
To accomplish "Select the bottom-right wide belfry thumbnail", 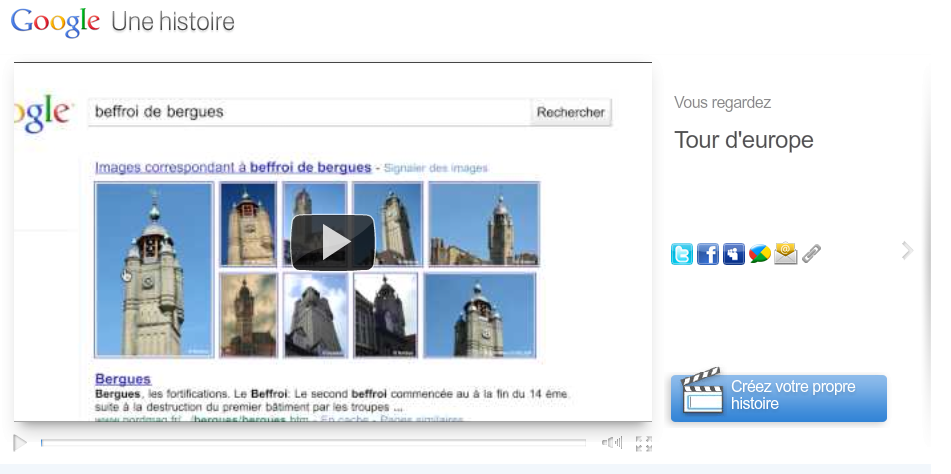I will (480, 315).
